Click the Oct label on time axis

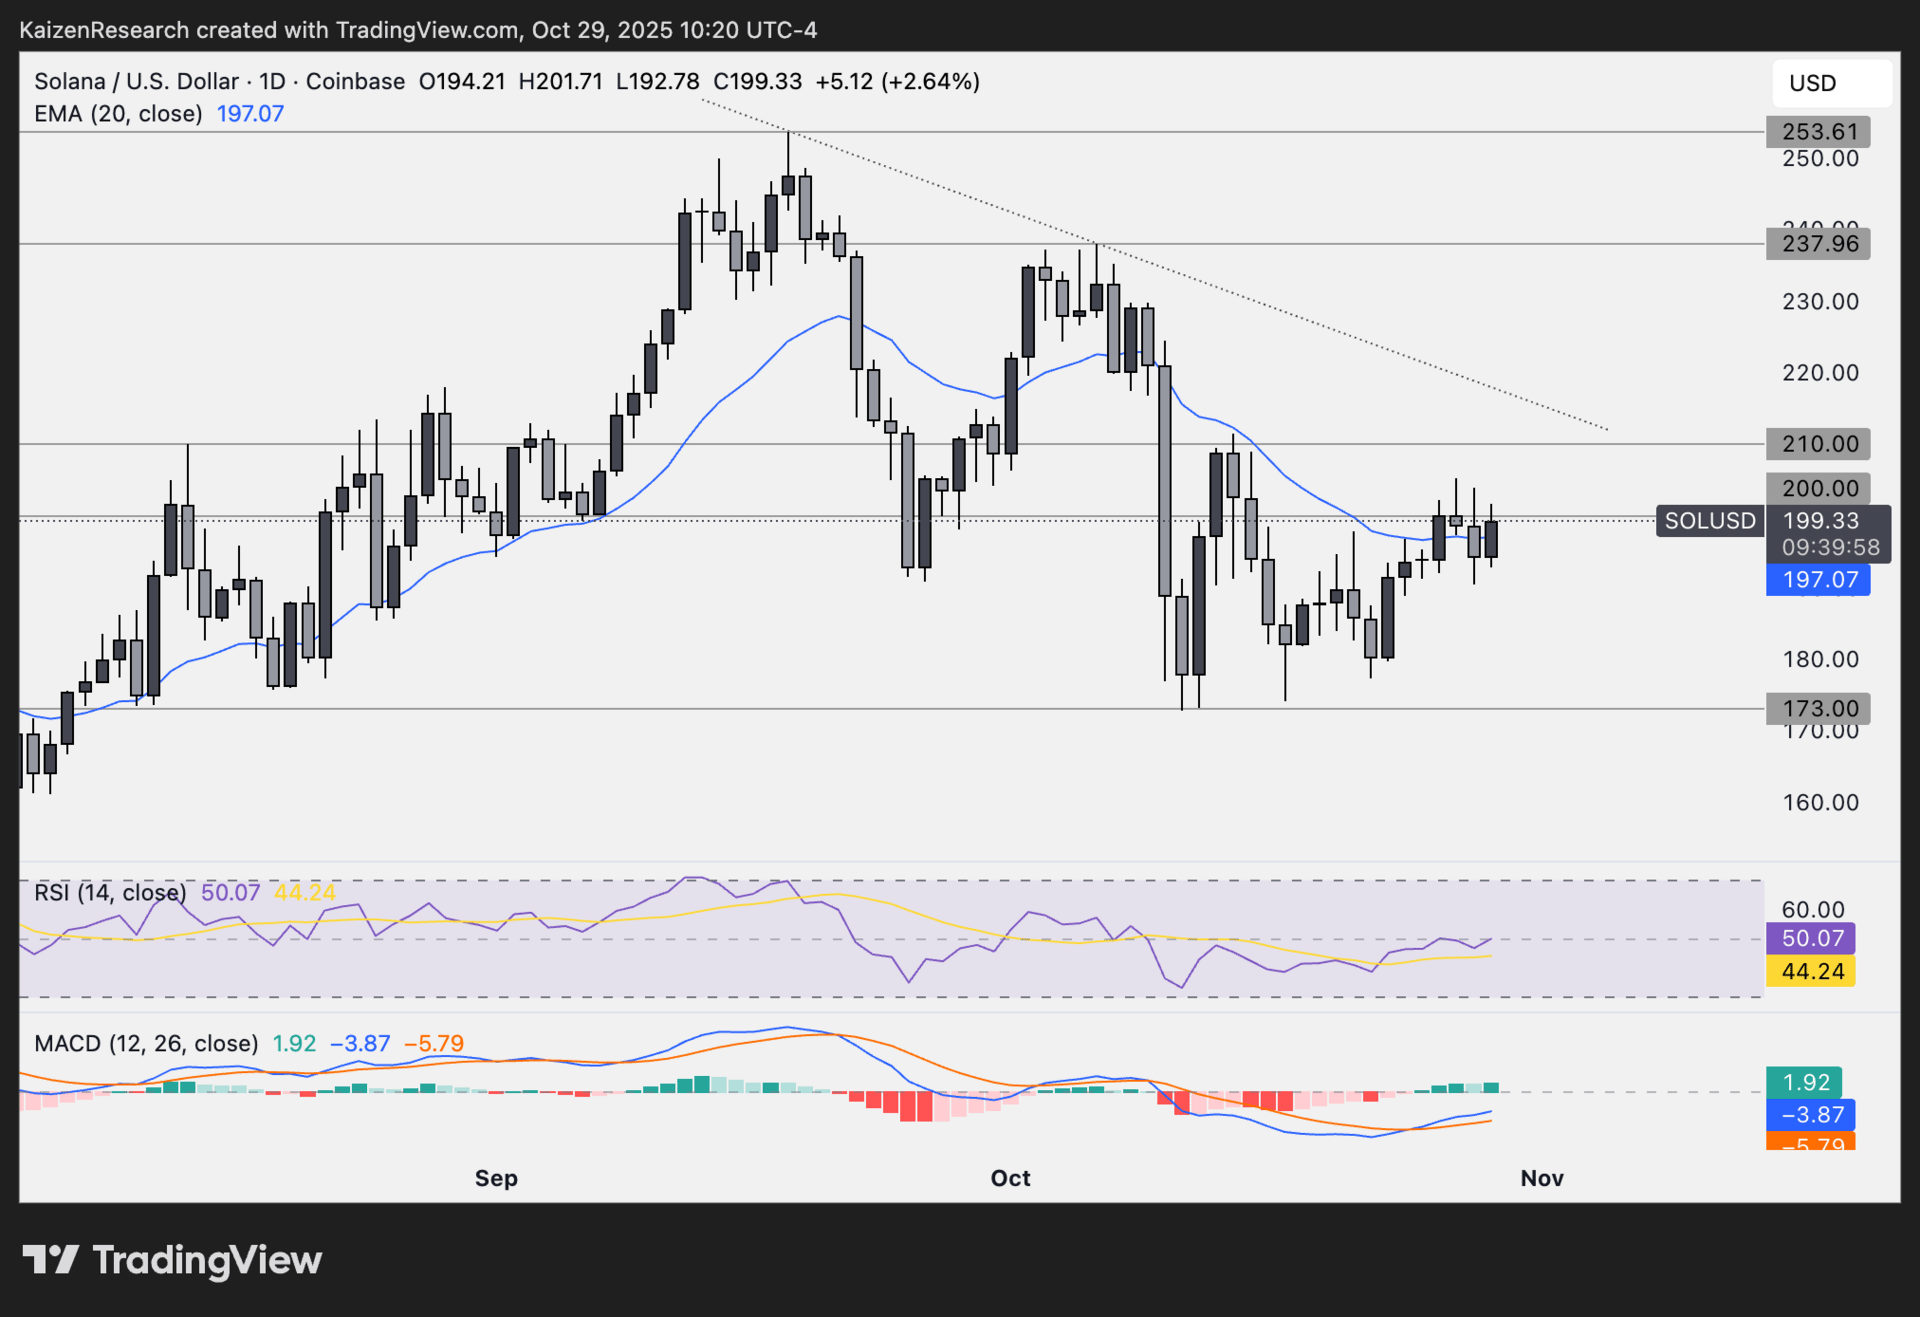coord(1010,1178)
